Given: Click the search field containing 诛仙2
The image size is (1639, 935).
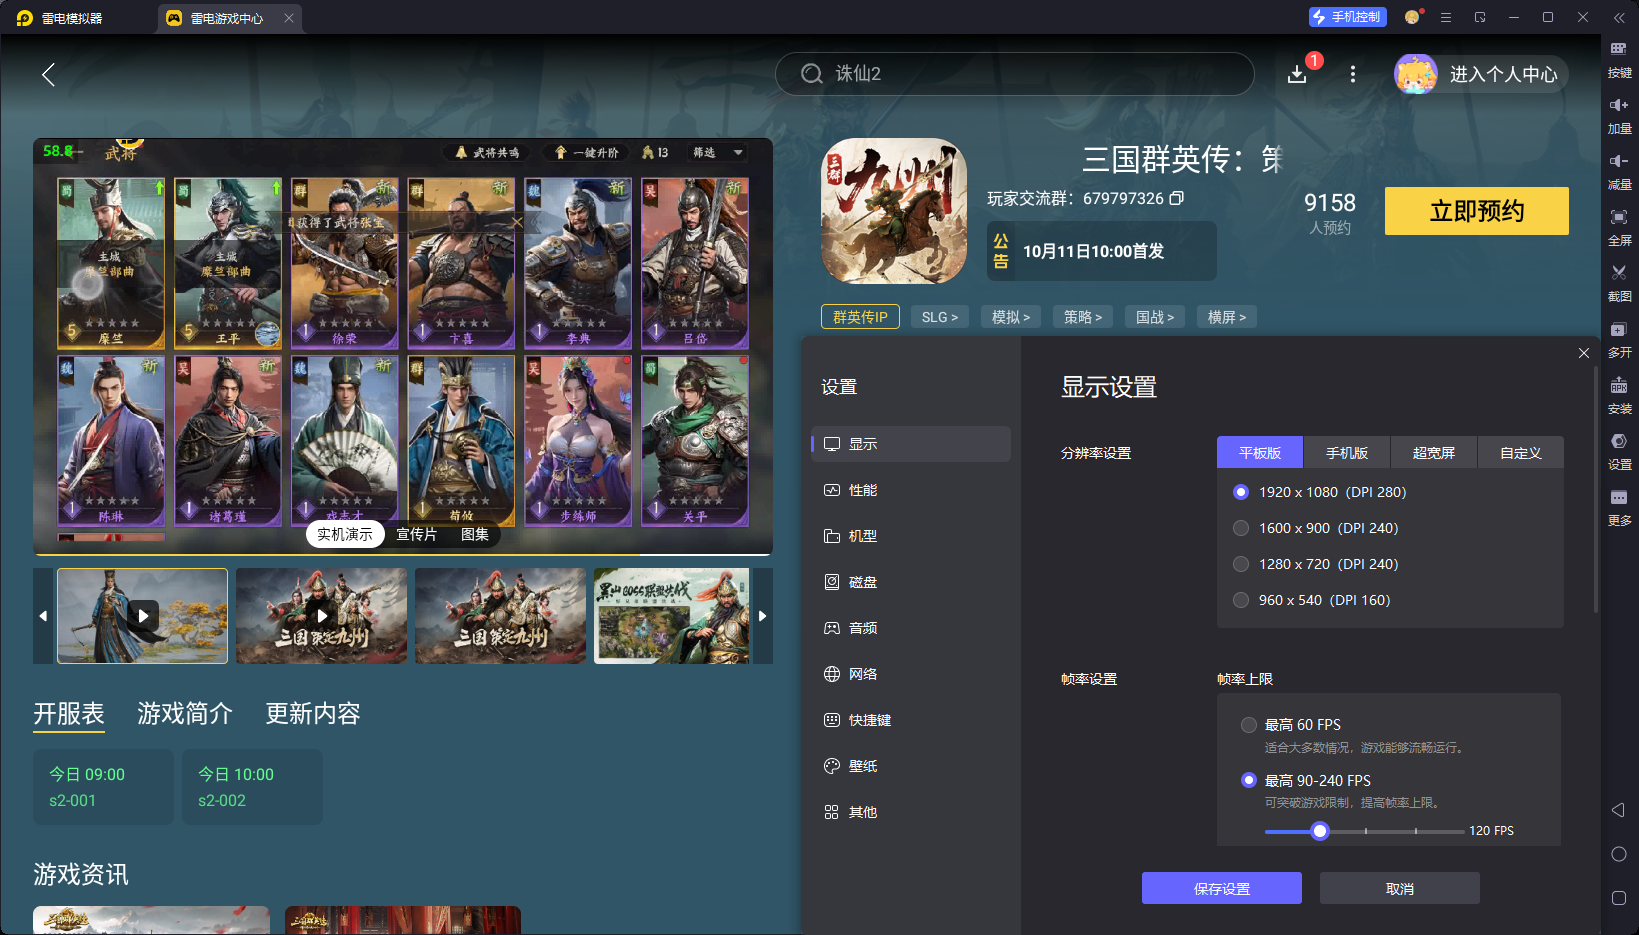Looking at the screenshot, I should tap(1014, 74).
